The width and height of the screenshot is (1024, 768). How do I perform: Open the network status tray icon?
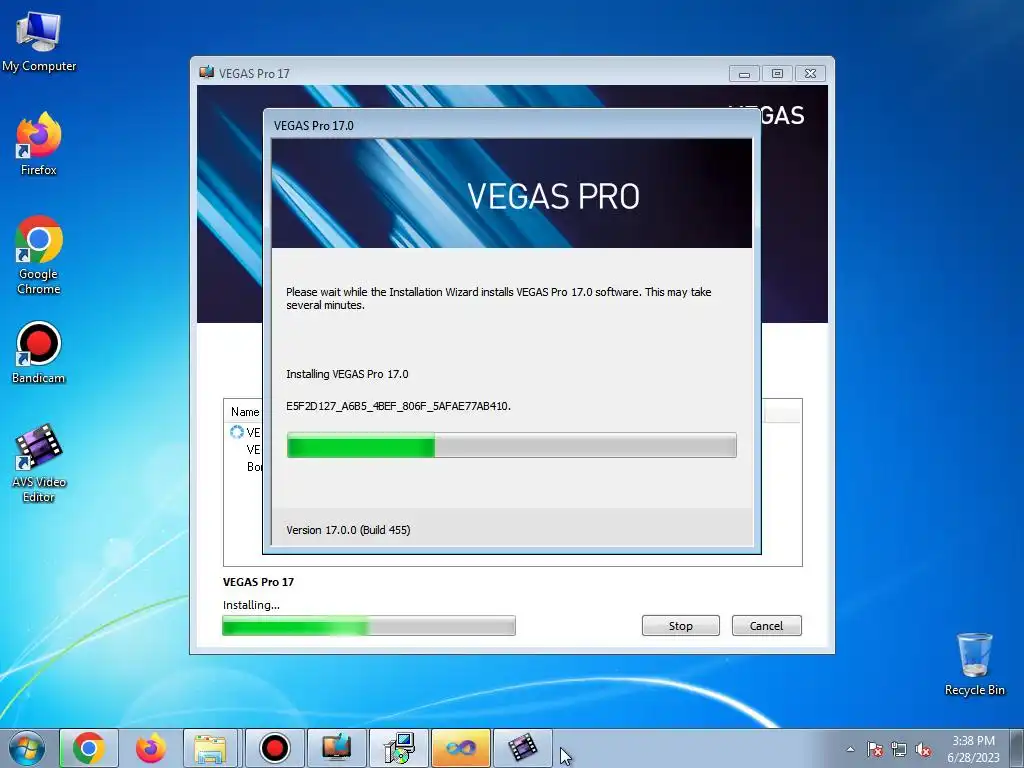pos(899,750)
